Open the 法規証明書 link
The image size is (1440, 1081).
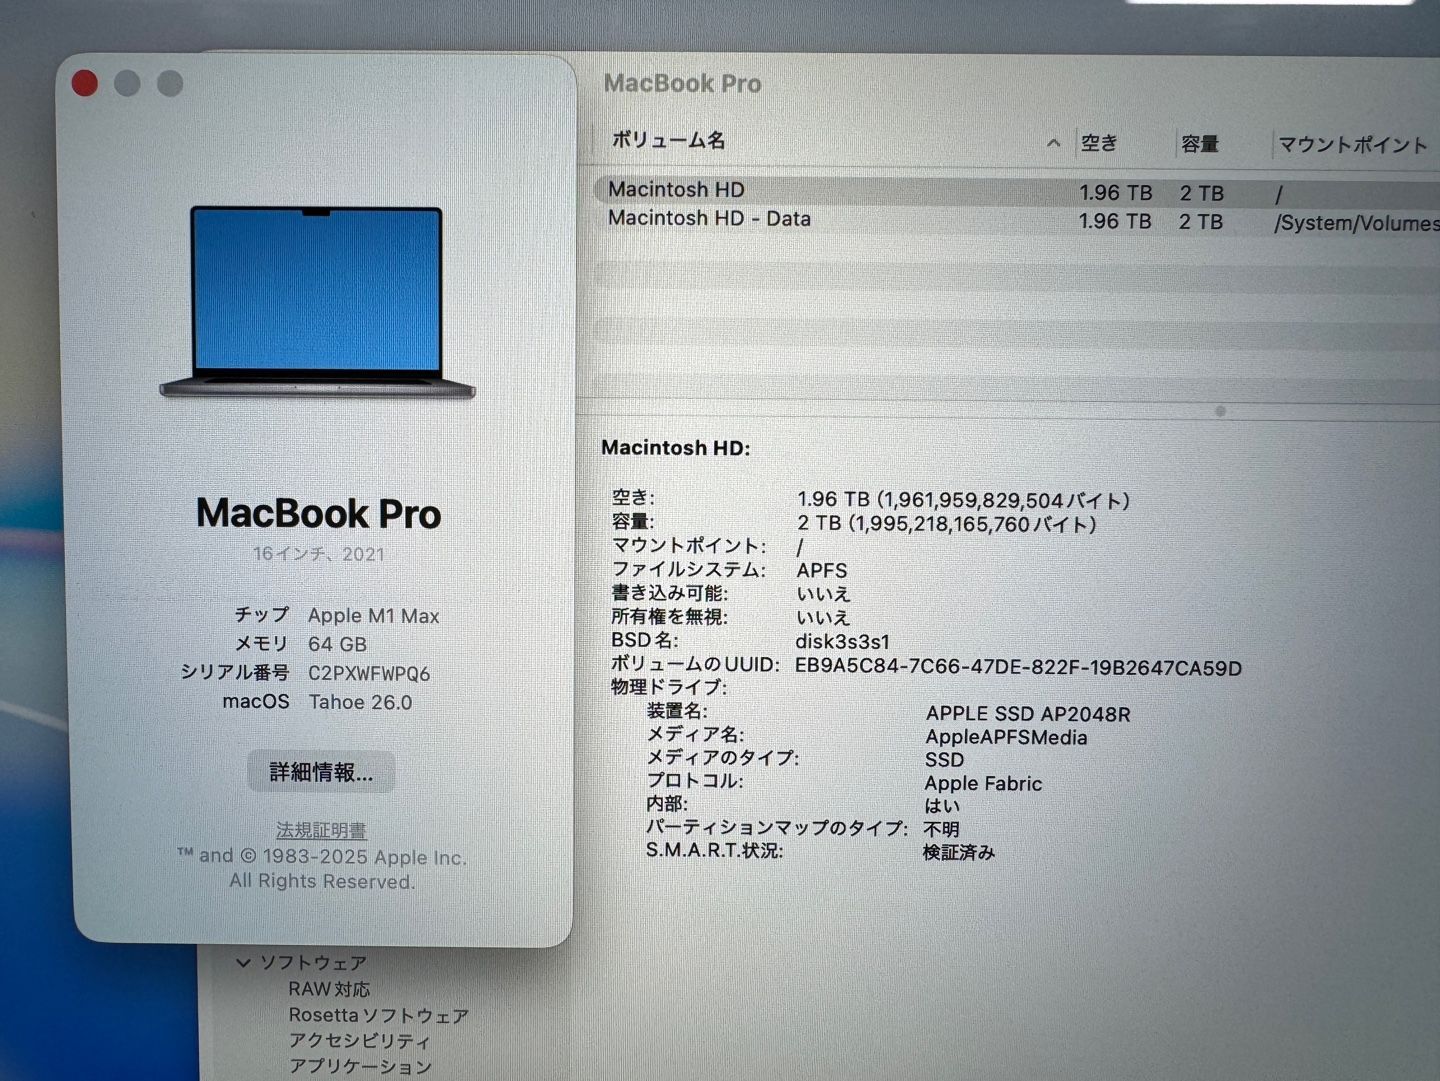(321, 830)
